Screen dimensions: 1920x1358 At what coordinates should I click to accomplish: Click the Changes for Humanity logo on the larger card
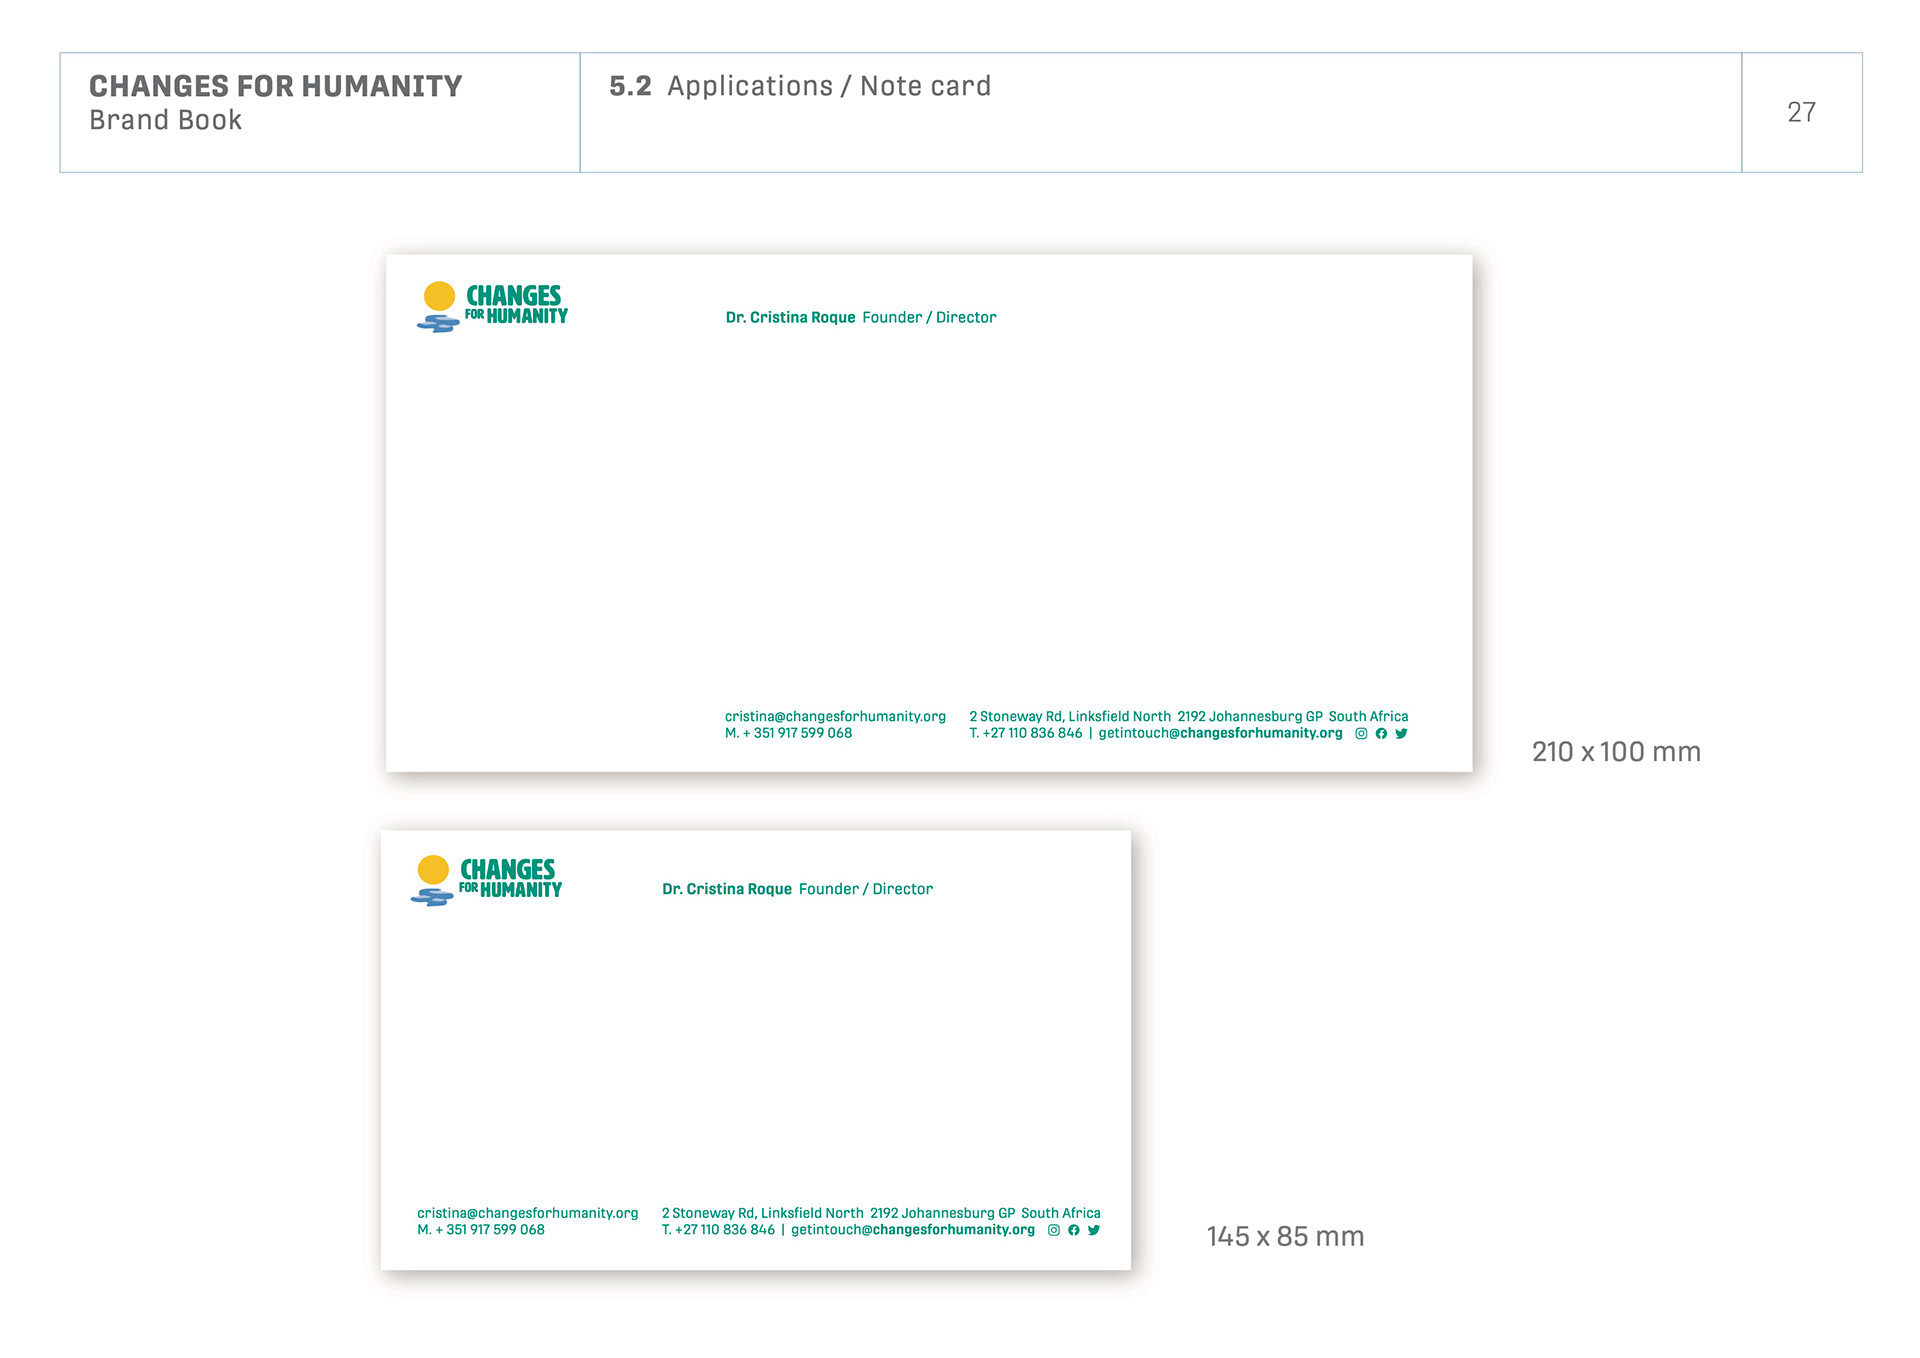coord(492,307)
